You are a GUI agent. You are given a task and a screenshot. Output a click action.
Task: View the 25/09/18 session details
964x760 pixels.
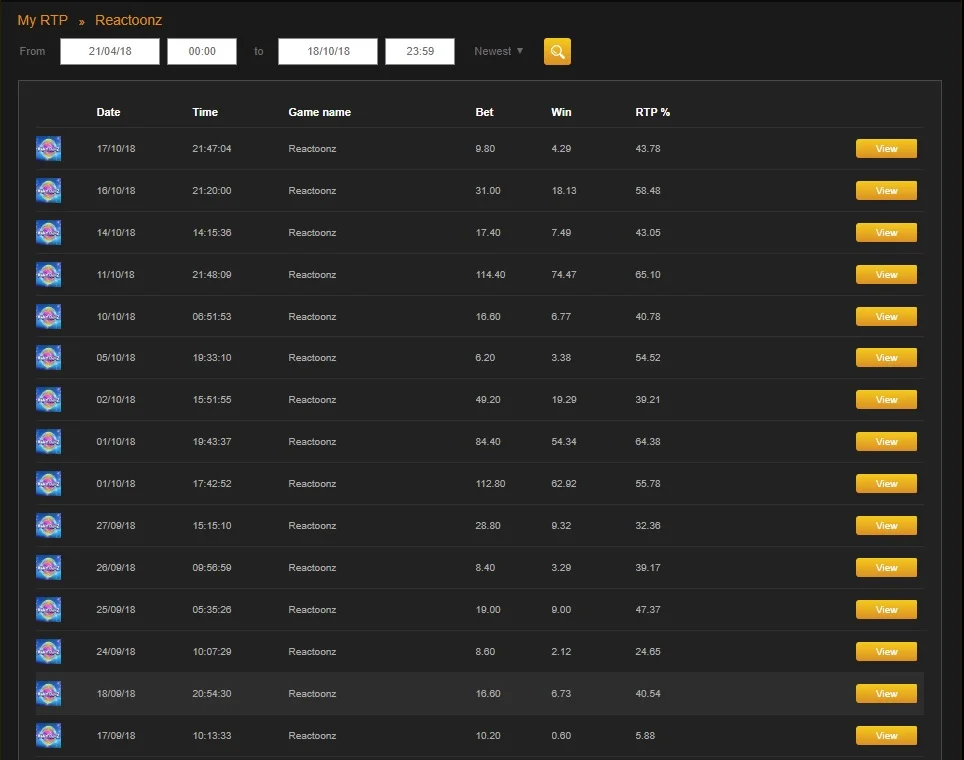point(886,609)
